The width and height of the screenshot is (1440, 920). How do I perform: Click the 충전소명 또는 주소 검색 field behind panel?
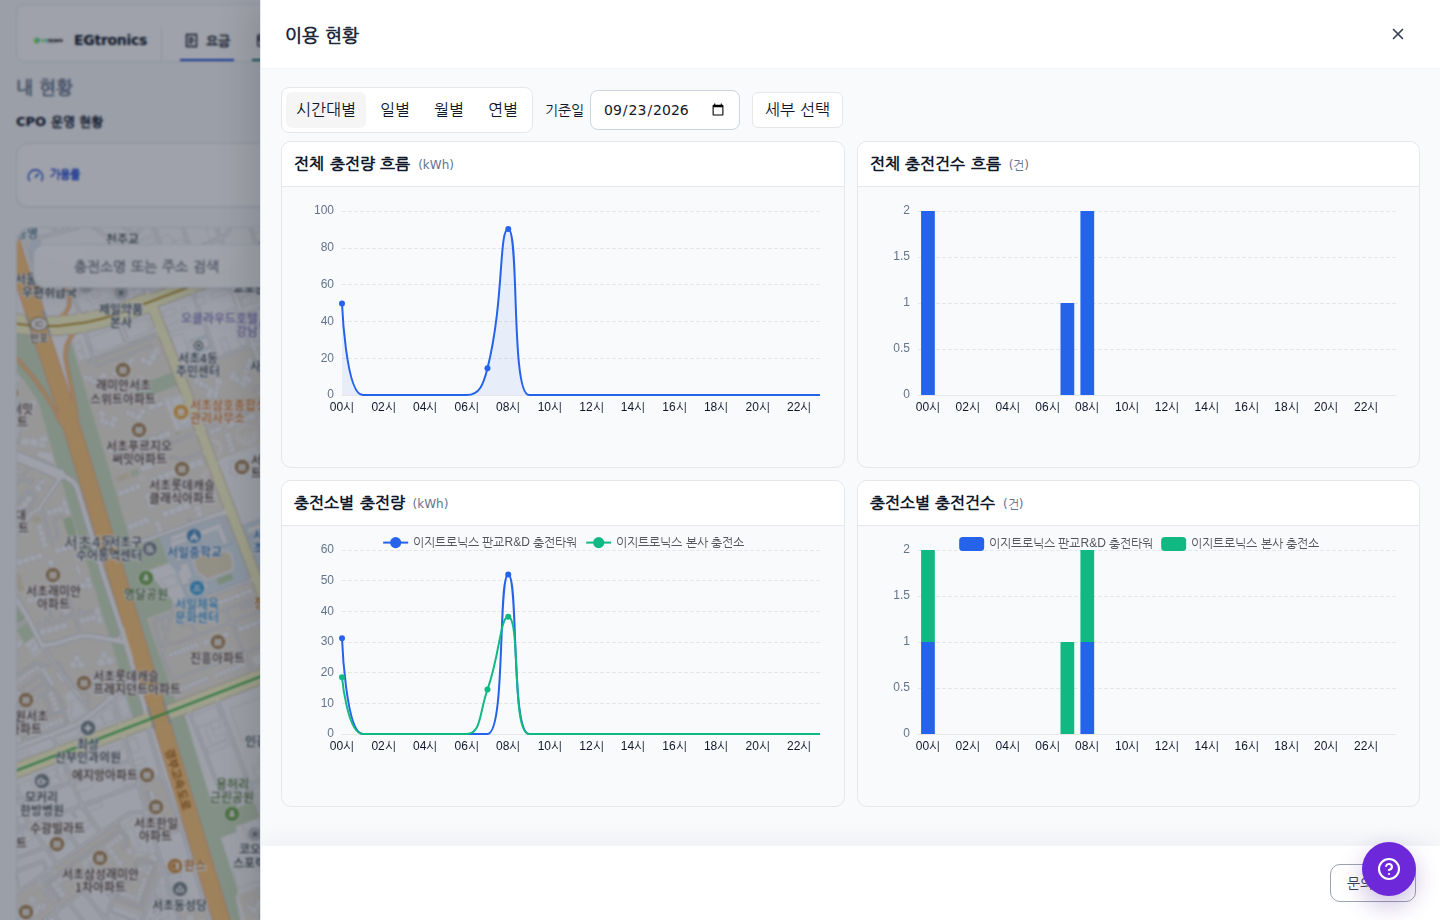tap(147, 266)
